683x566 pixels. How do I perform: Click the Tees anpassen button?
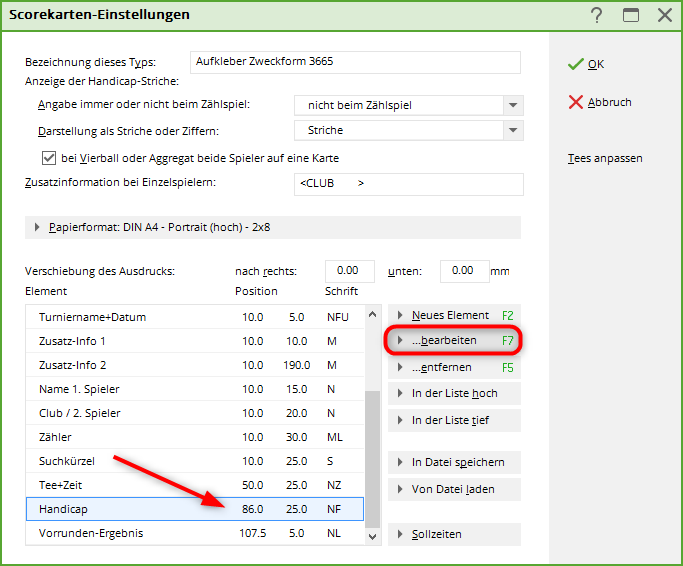tap(604, 158)
